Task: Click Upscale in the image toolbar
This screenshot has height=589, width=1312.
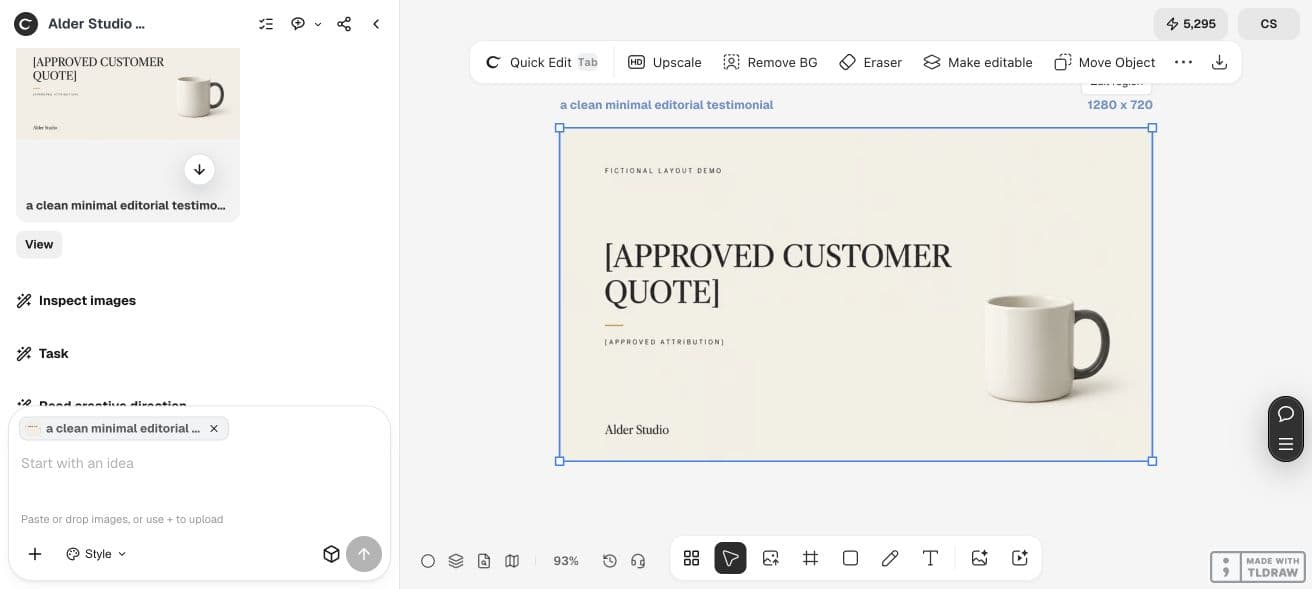Action: pos(665,62)
